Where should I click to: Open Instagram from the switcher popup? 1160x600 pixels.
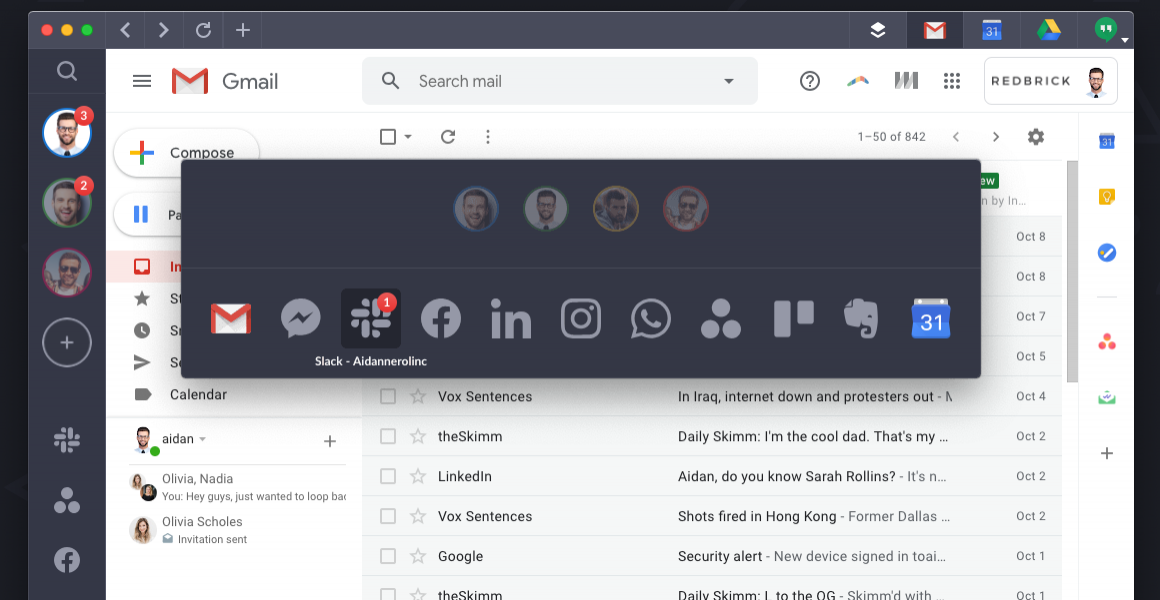pos(581,319)
